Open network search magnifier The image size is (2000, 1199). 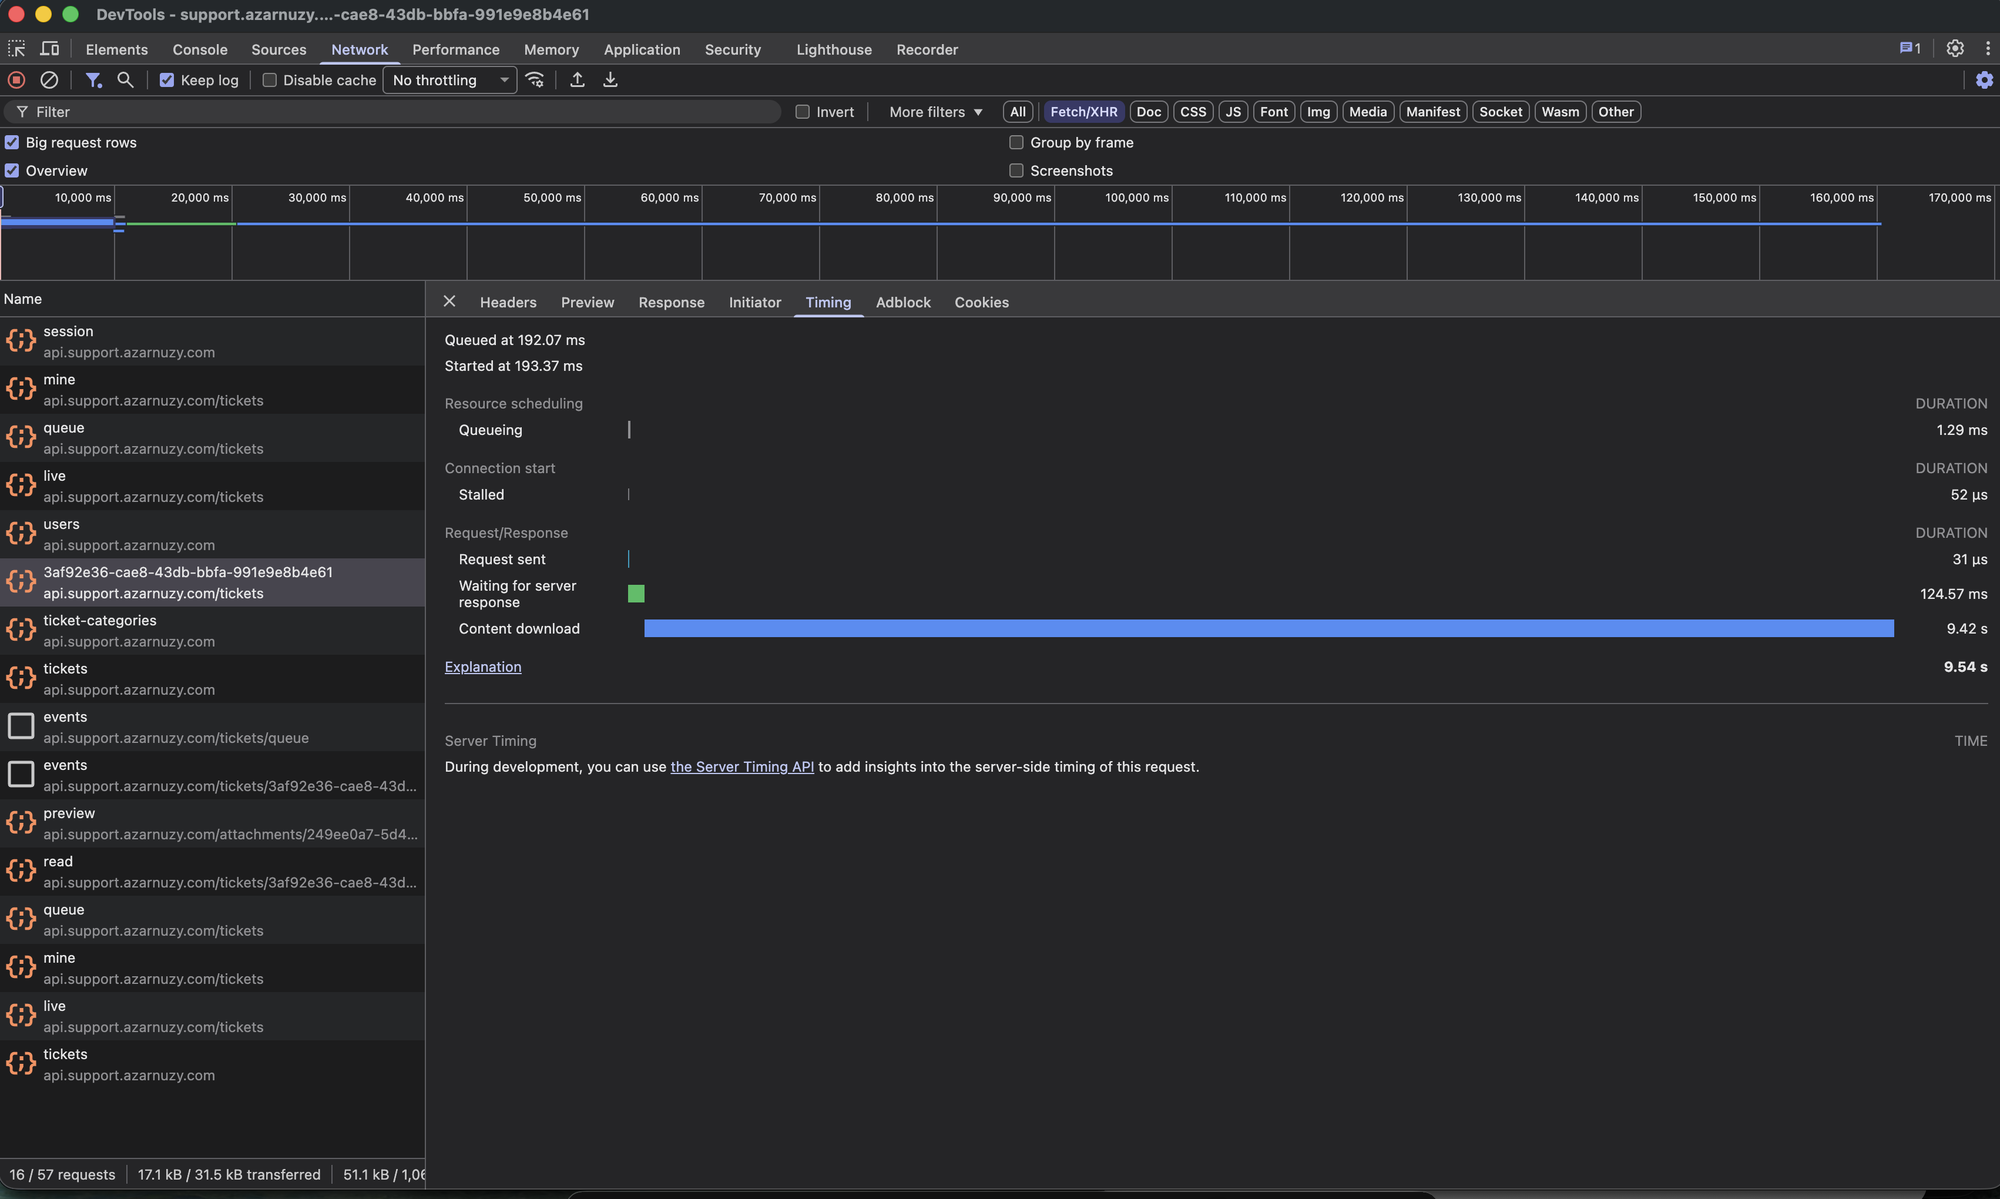(125, 80)
